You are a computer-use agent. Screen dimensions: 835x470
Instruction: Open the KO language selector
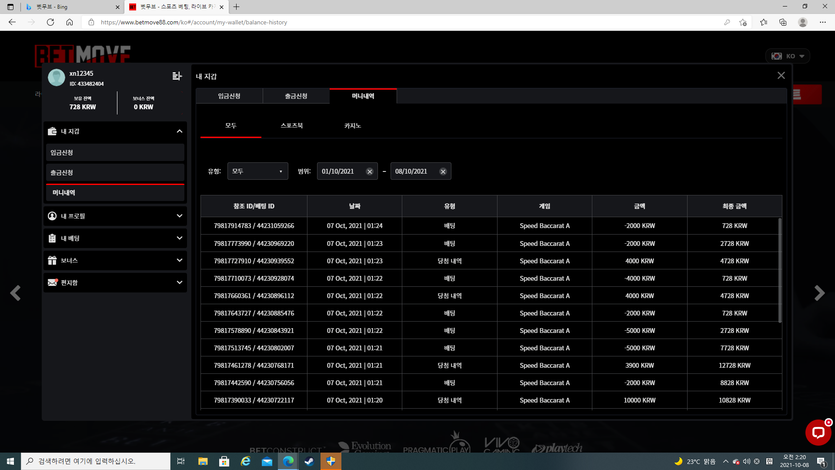tap(788, 56)
